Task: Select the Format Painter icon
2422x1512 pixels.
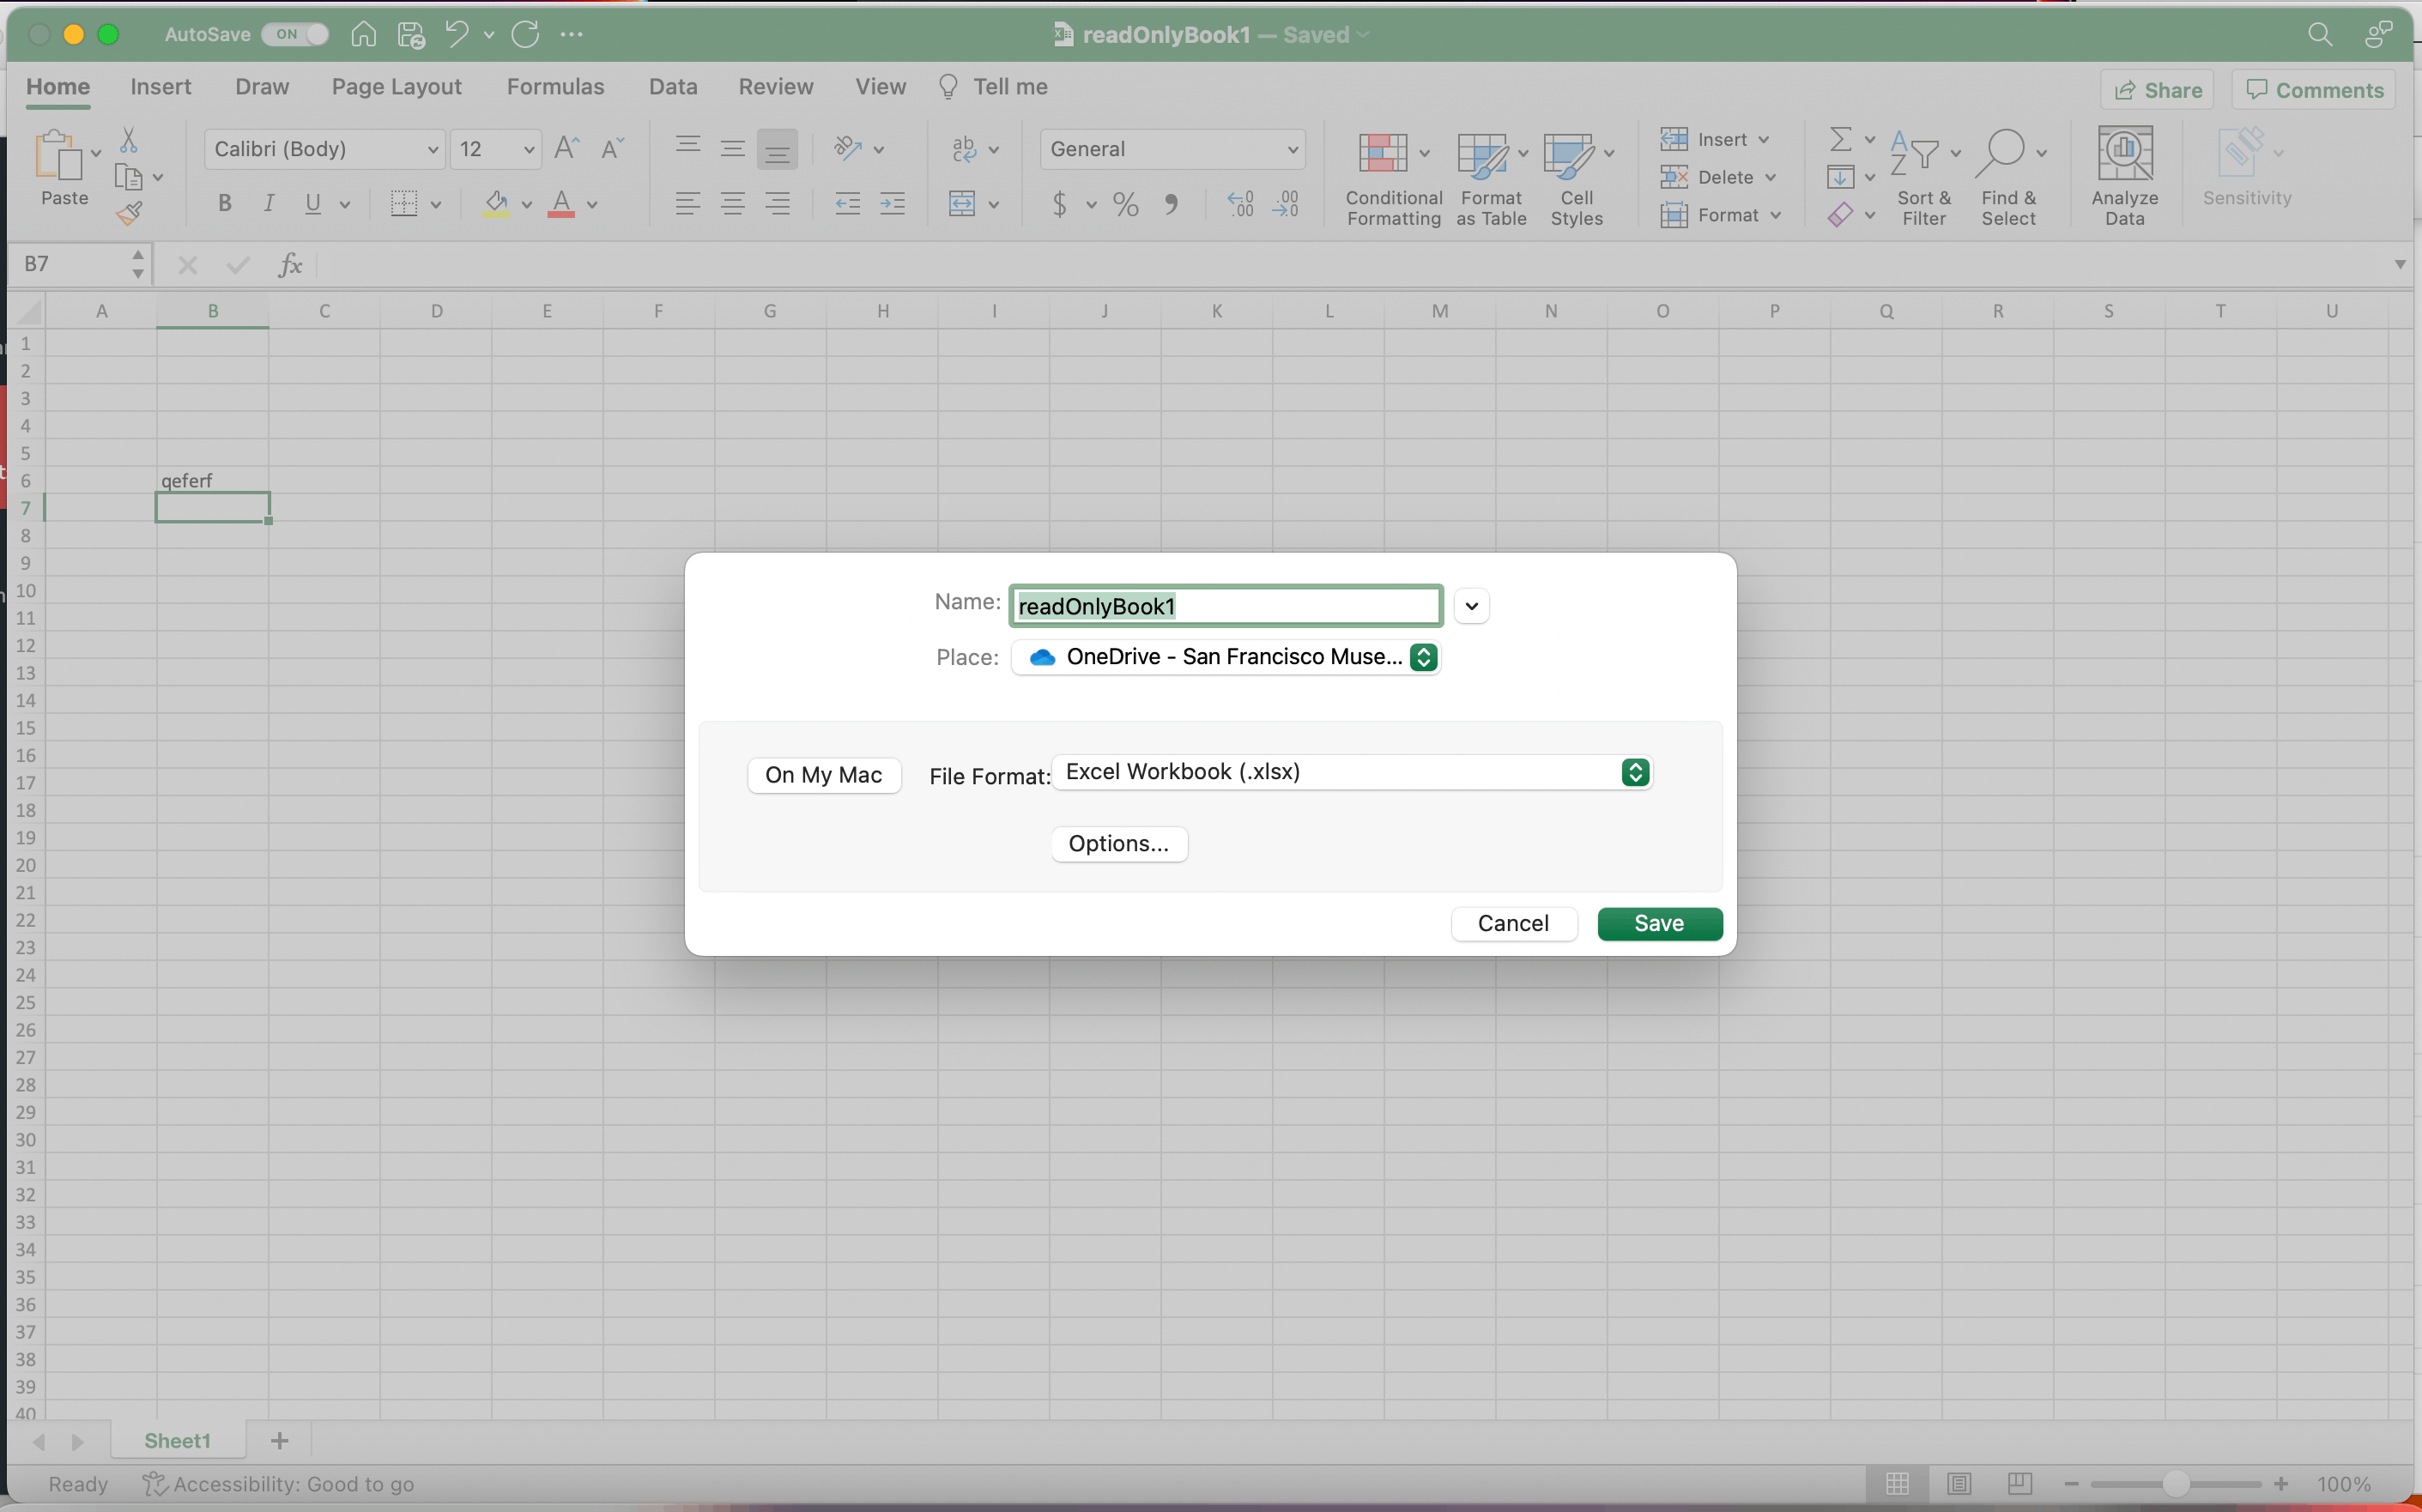Action: [130, 211]
